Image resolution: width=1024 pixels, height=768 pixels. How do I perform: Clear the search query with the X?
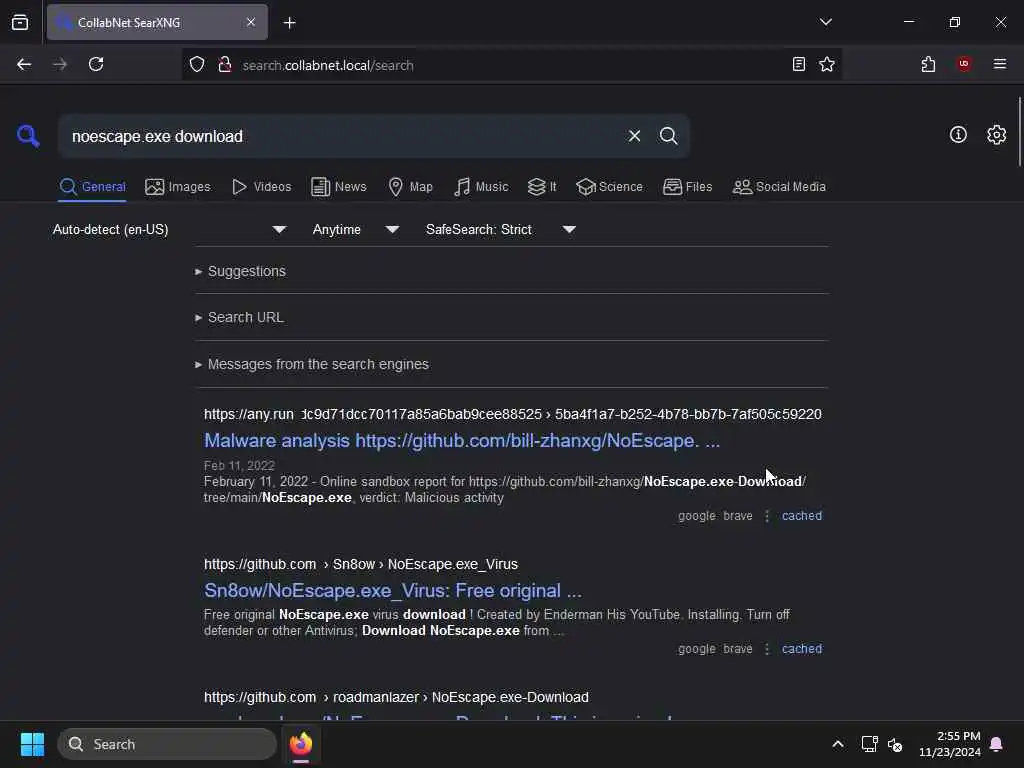pyautogui.click(x=634, y=136)
